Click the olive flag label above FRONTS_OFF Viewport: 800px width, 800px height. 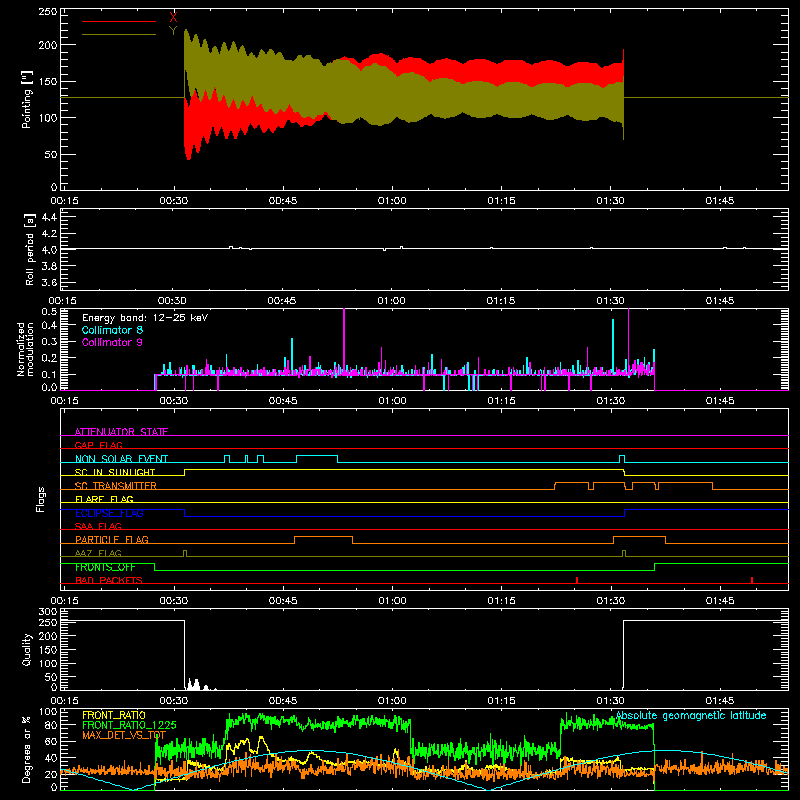point(98,553)
